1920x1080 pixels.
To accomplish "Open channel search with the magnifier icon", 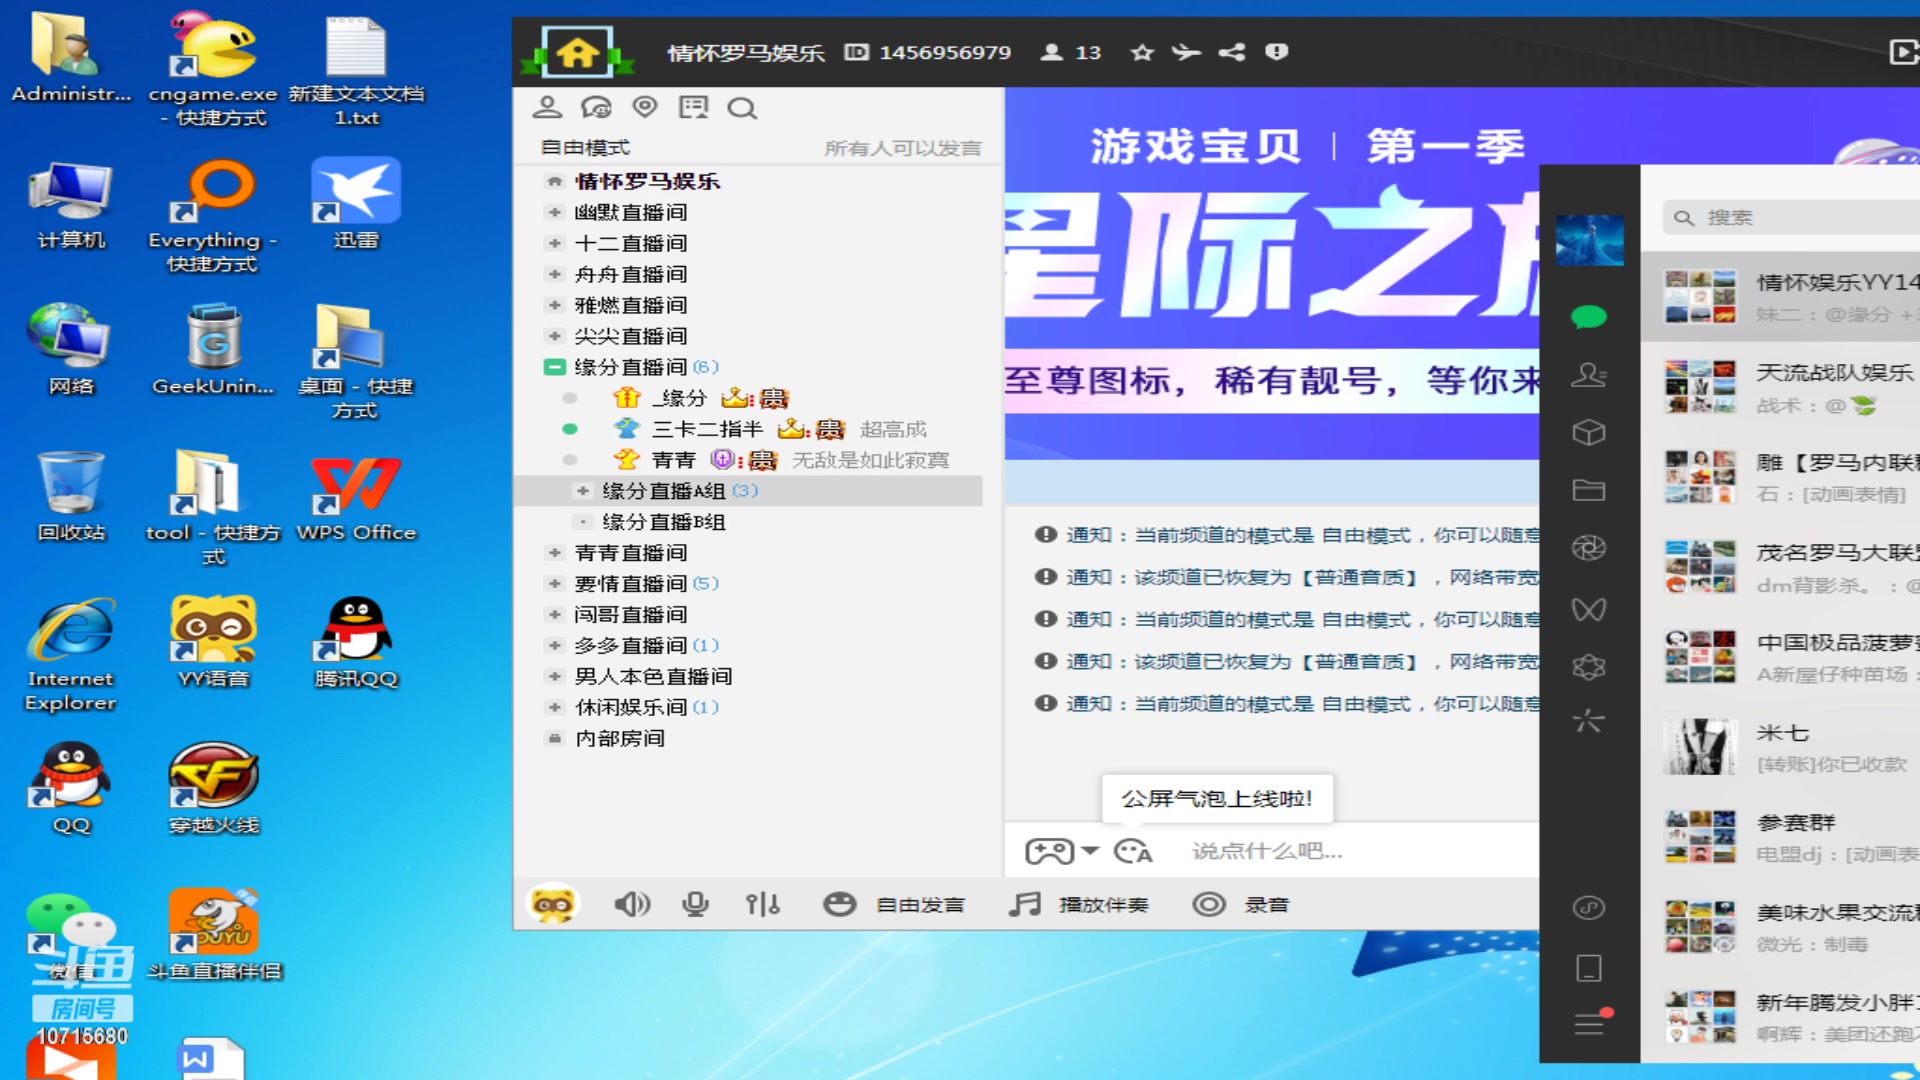I will (742, 107).
